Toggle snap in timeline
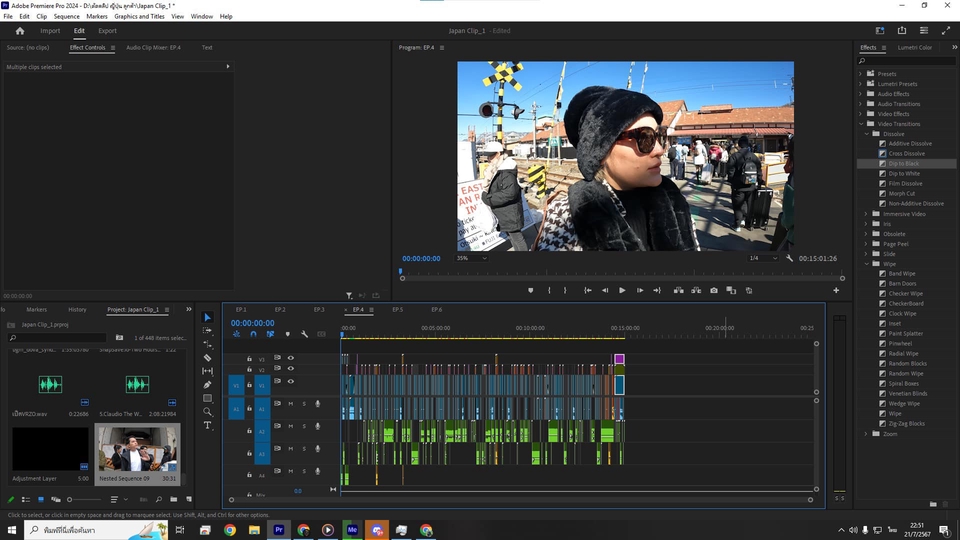Viewport: 960px width, 540px height. tap(253, 334)
